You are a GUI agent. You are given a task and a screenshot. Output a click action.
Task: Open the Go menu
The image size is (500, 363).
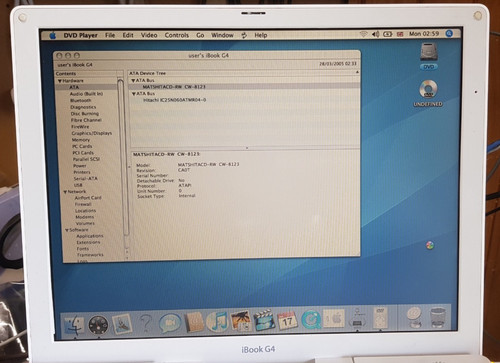[200, 35]
